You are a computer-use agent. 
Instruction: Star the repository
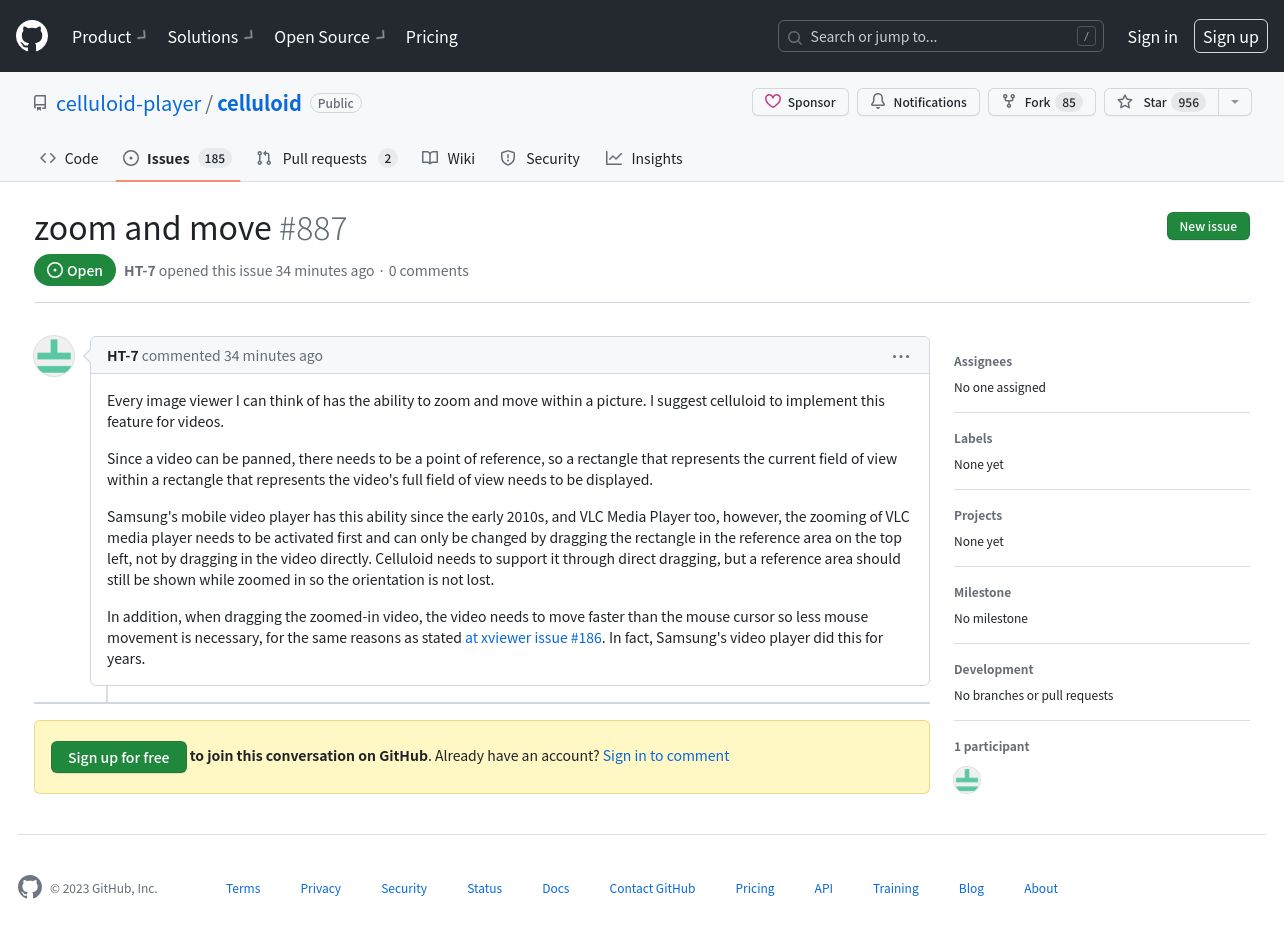coord(1161,102)
